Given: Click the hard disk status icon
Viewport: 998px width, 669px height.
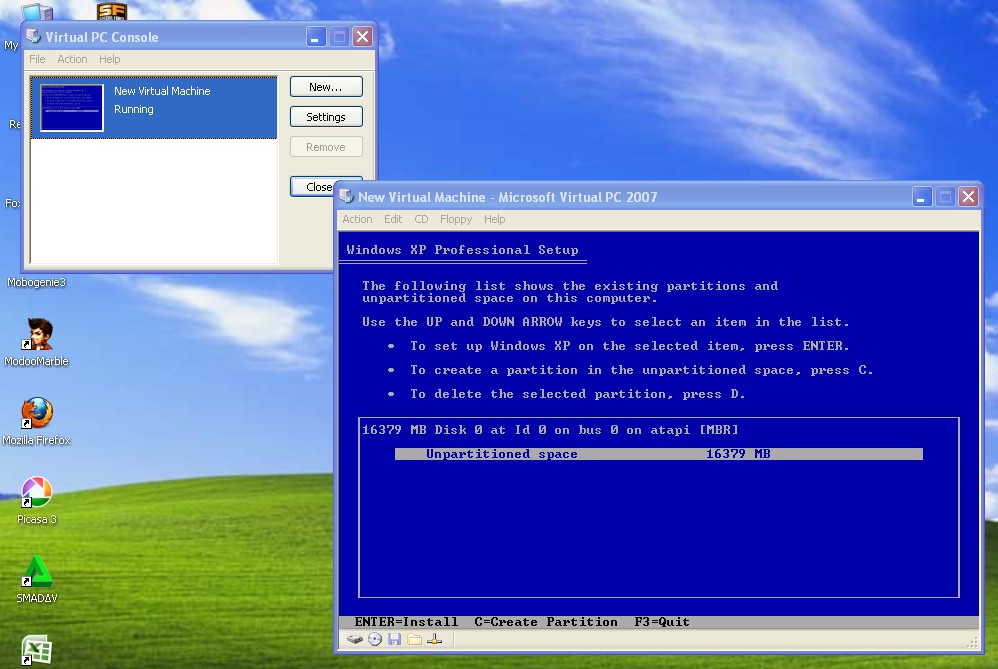Looking at the screenshot, I should [355, 639].
